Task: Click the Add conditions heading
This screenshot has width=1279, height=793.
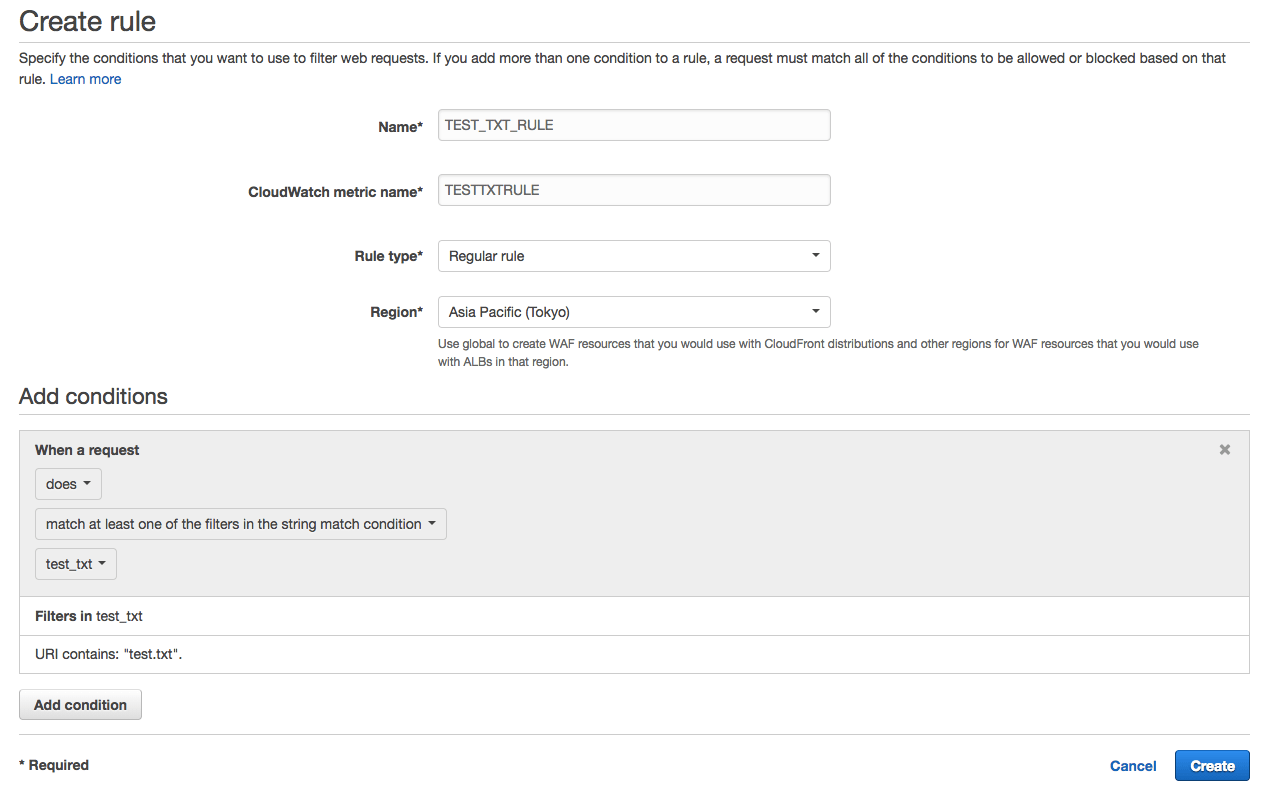Action: click(x=93, y=396)
